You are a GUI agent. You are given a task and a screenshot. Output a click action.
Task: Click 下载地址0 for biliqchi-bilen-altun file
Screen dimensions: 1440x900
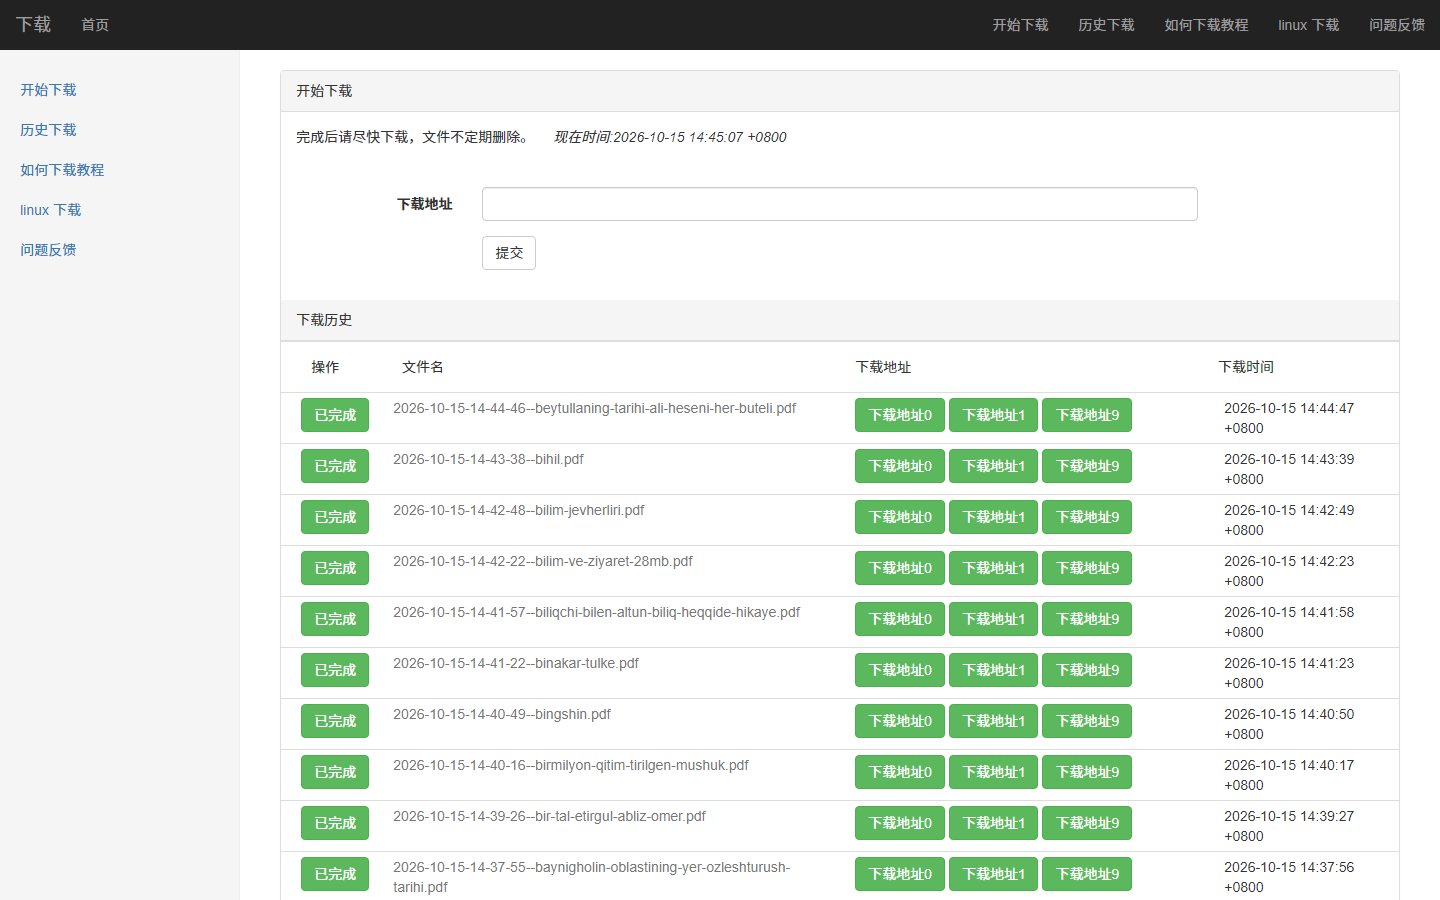[x=900, y=619]
